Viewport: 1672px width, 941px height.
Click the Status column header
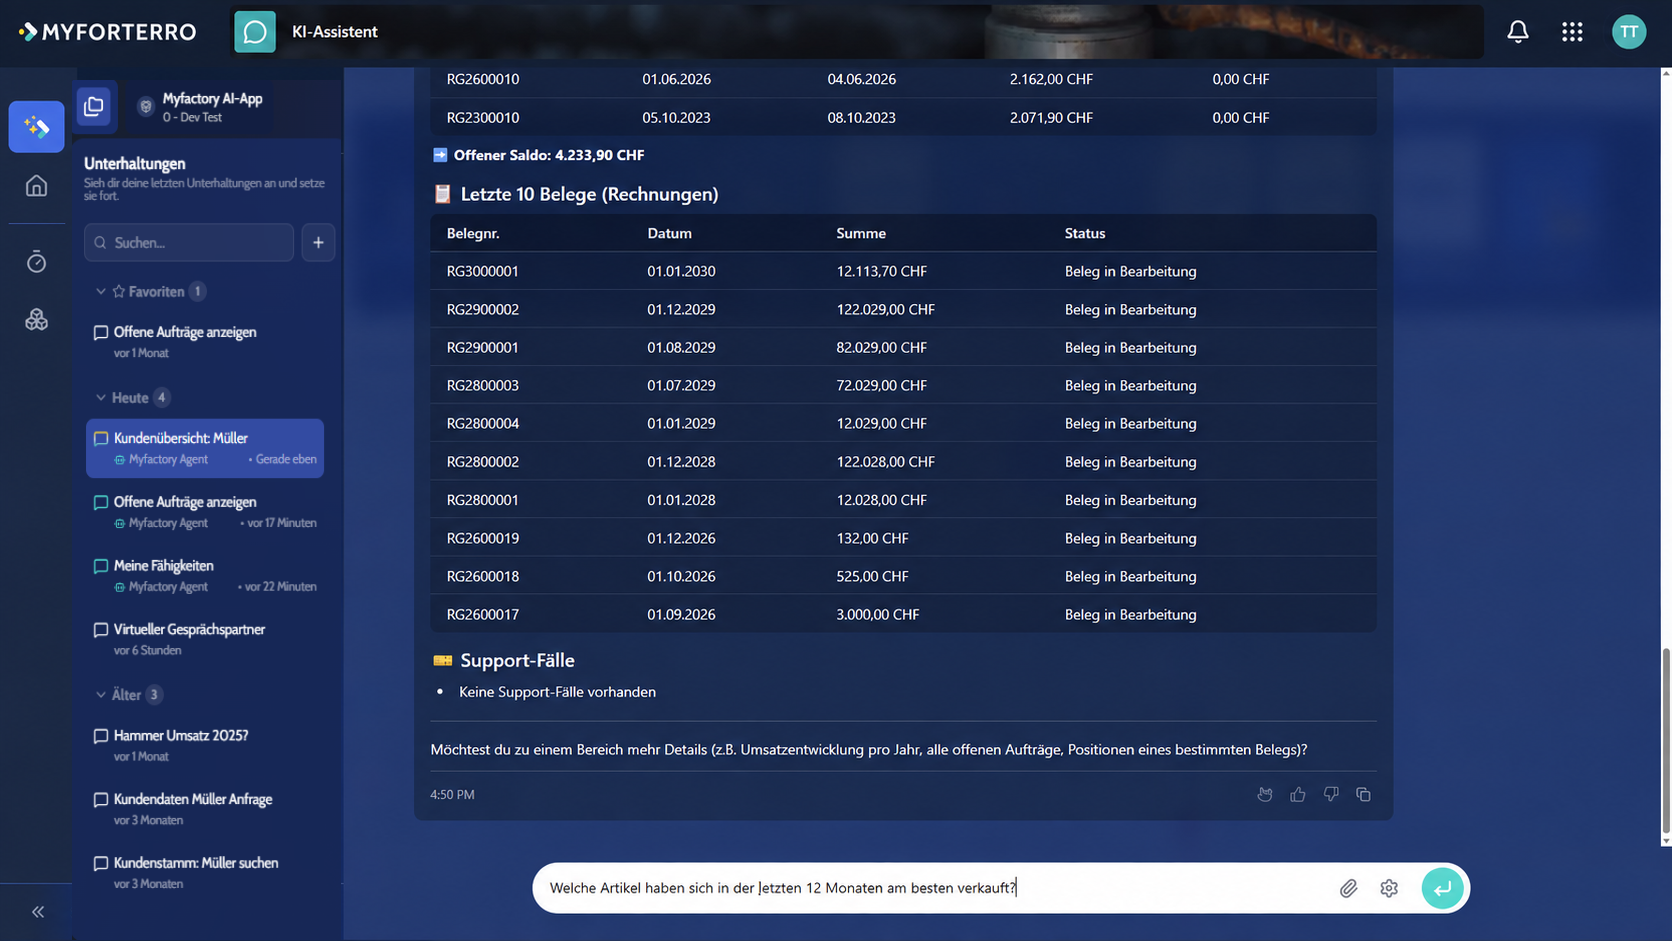coord(1085,233)
